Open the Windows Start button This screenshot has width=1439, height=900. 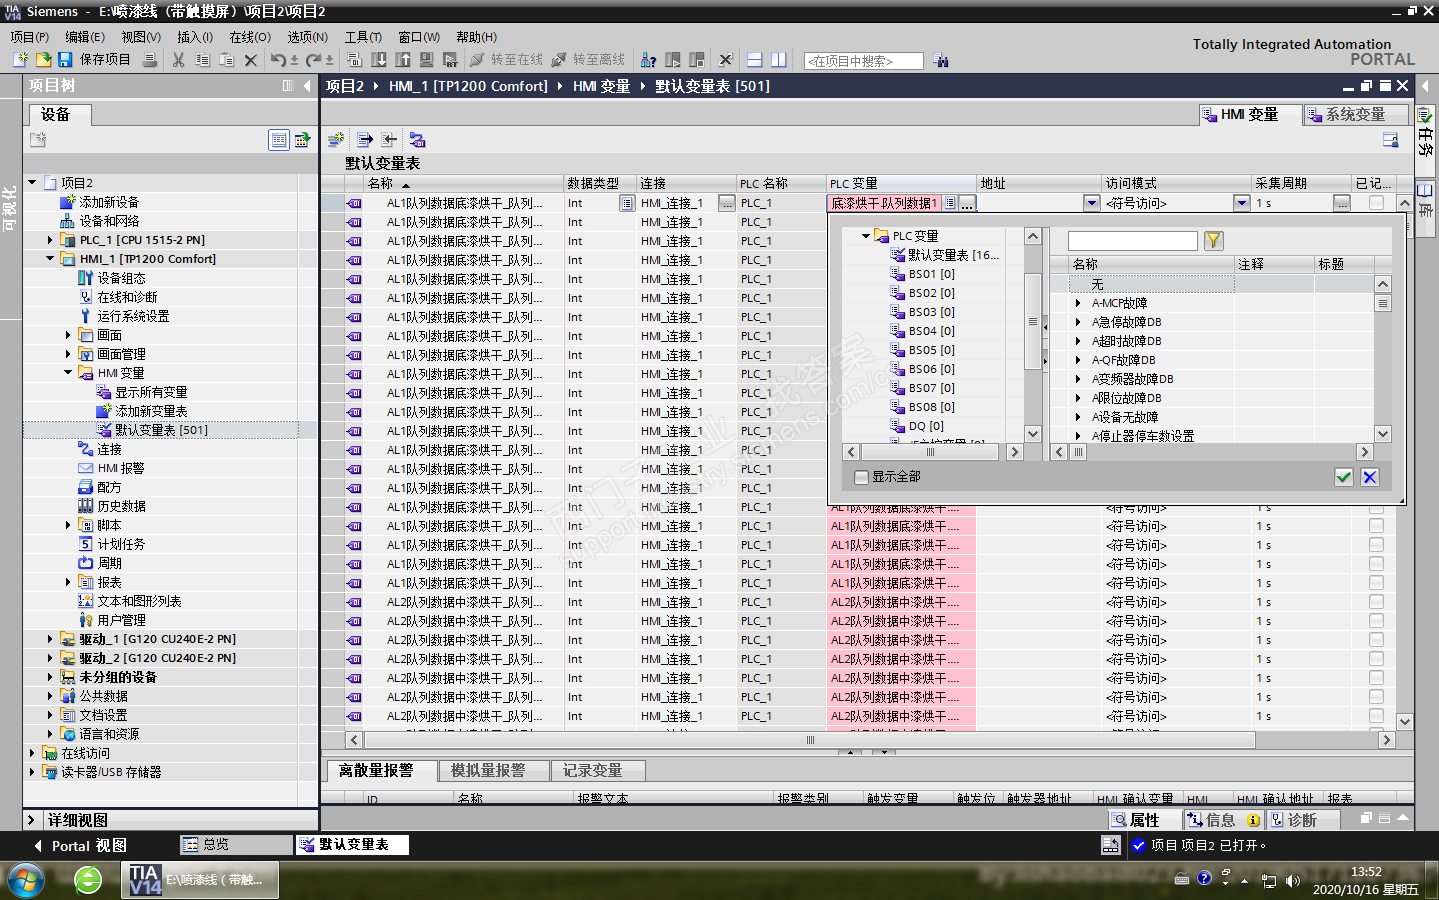[x=25, y=880]
